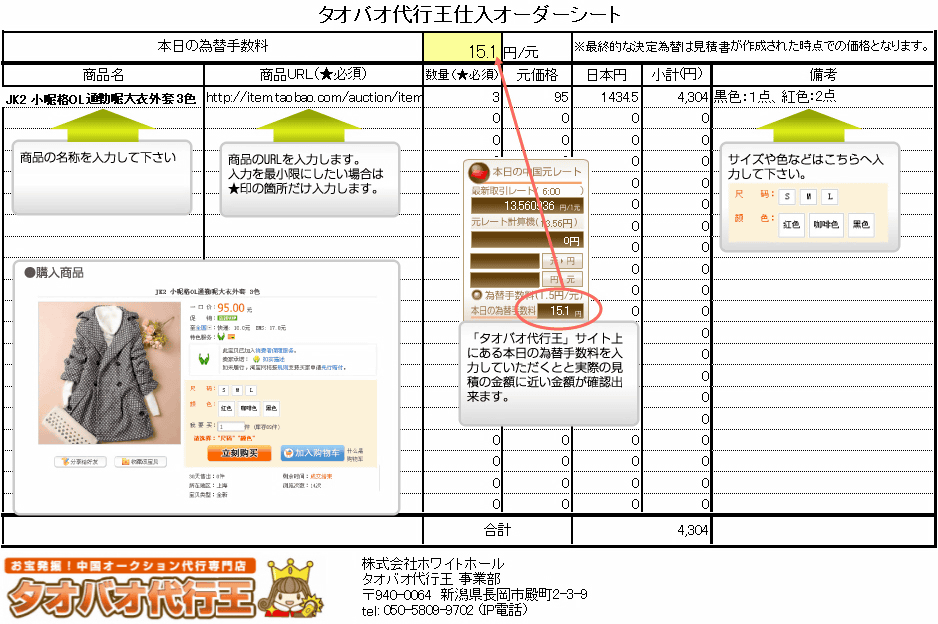Choose 咖啡色 option in the 備考 note callout
Image resolution: width=938 pixels, height=624 pixels.
tap(826, 225)
